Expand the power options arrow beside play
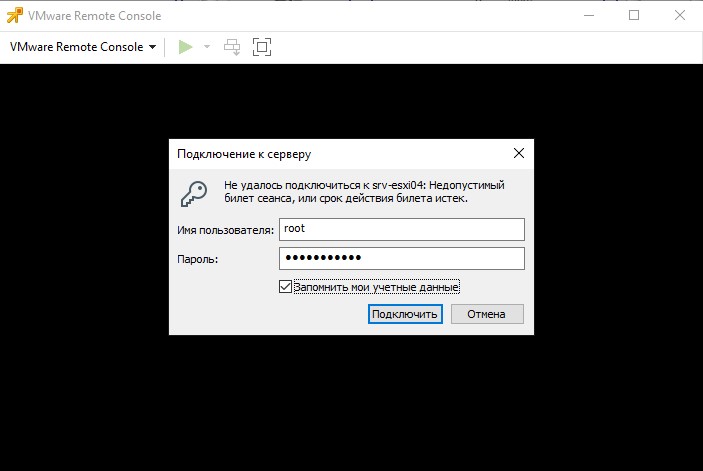This screenshot has width=703, height=471. coord(207,47)
